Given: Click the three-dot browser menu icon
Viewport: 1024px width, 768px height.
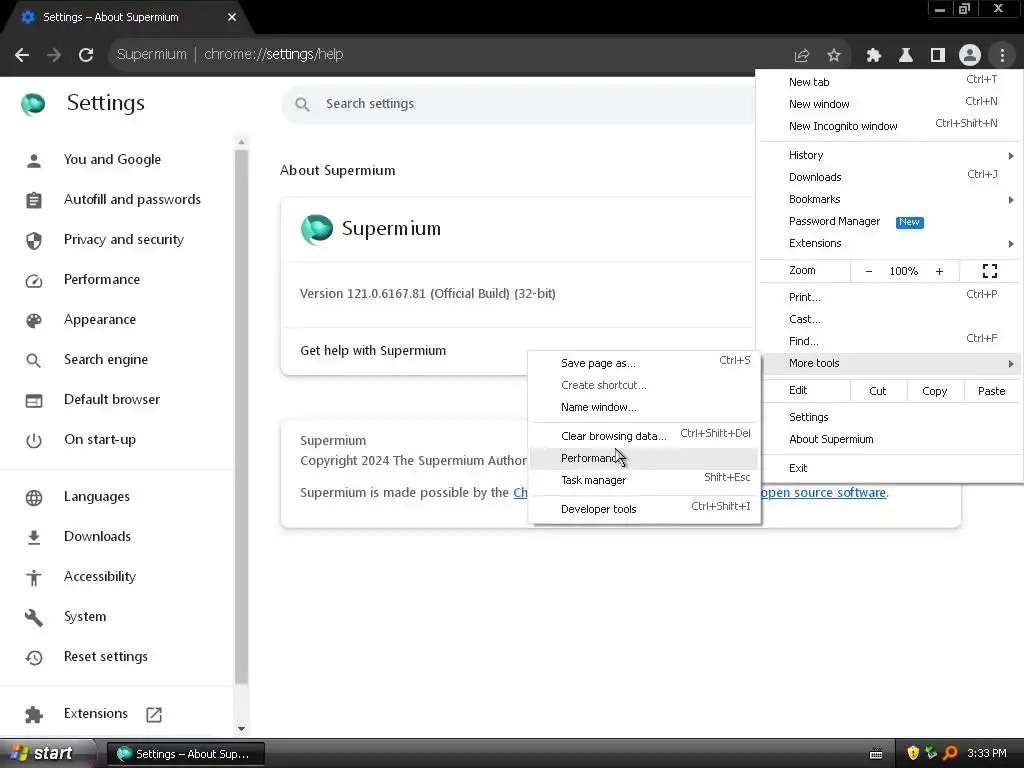Looking at the screenshot, I should (x=1002, y=55).
